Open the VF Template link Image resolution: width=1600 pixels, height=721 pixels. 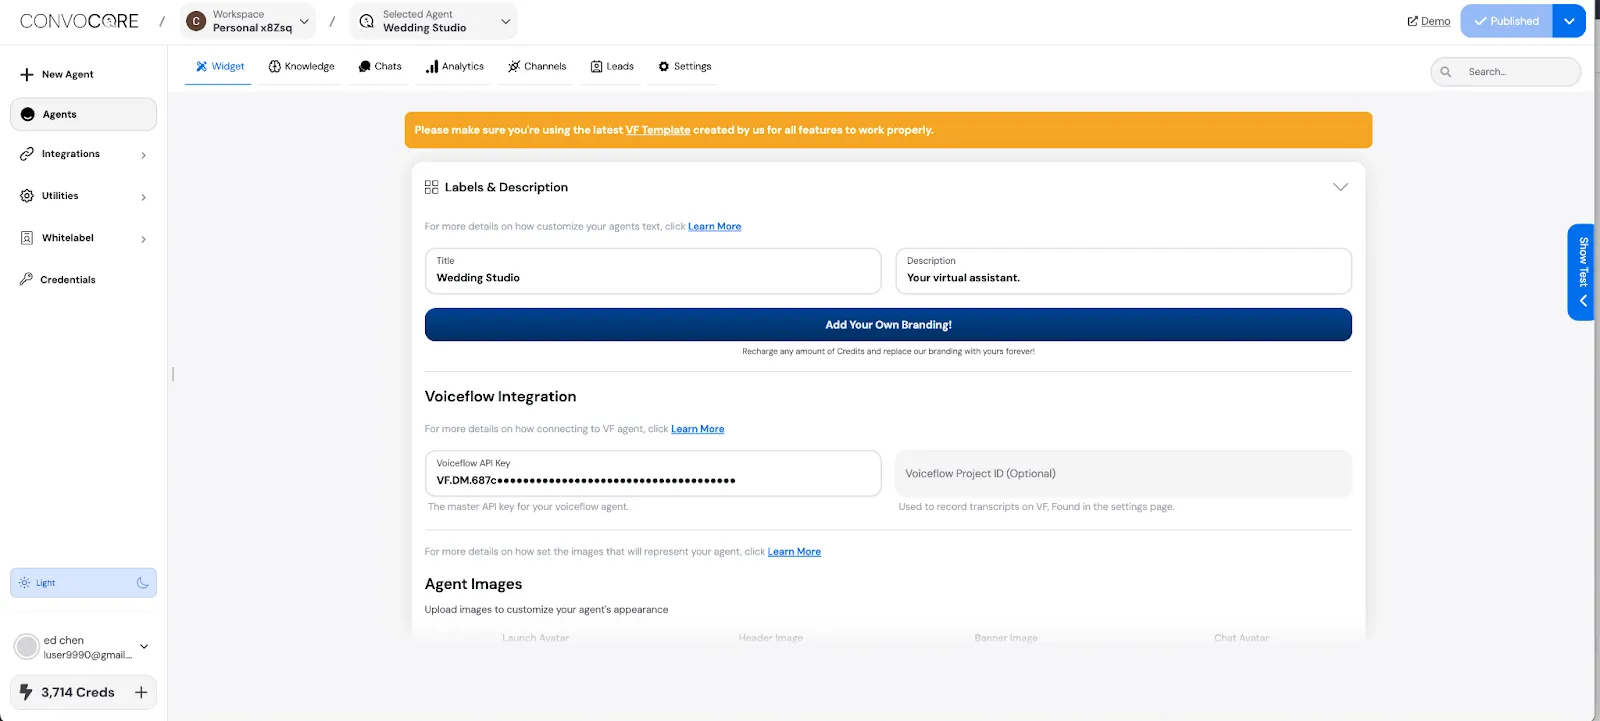pyautogui.click(x=658, y=130)
